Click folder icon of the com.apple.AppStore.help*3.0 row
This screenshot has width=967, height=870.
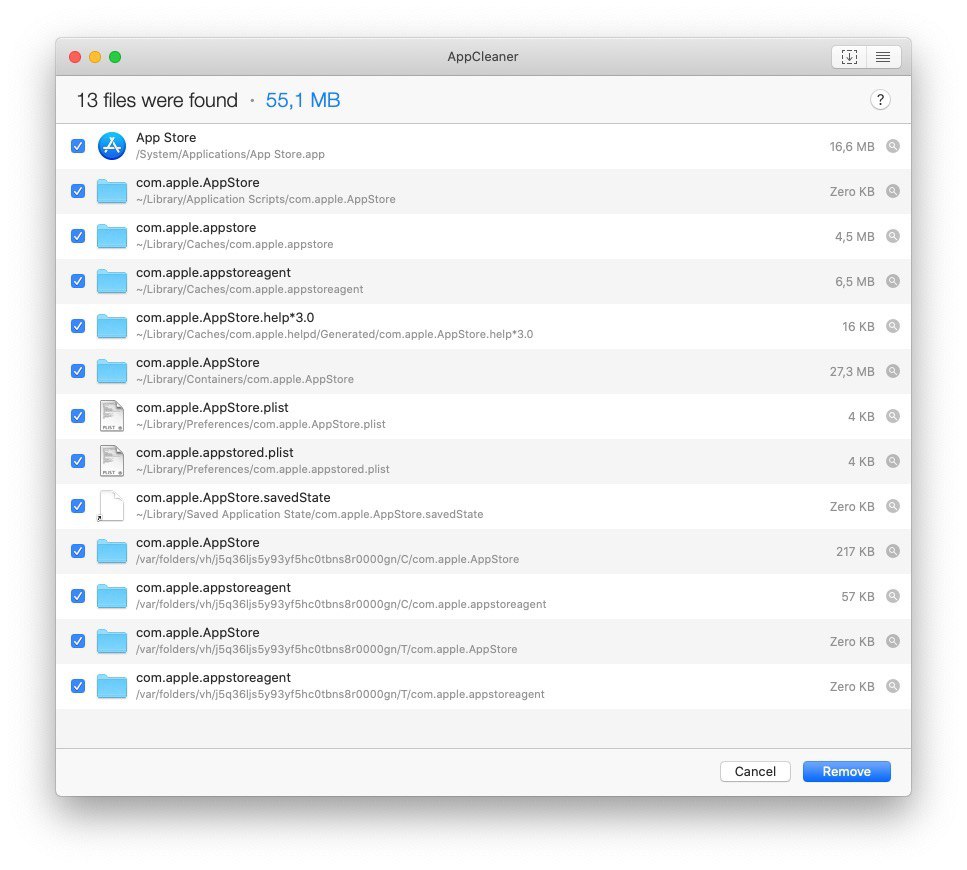coord(112,326)
